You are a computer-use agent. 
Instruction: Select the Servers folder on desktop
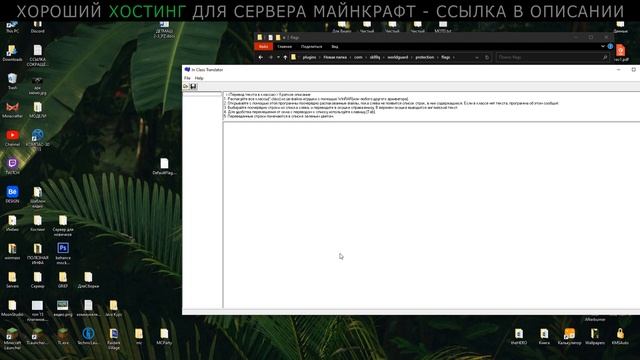[12, 280]
